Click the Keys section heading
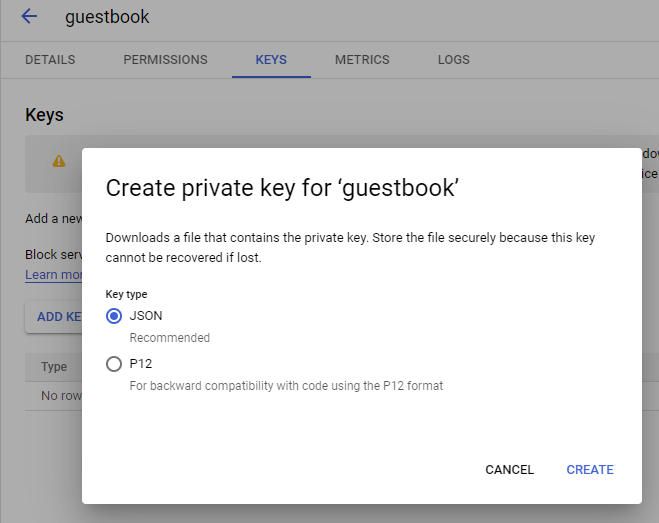659x523 pixels. (x=44, y=115)
